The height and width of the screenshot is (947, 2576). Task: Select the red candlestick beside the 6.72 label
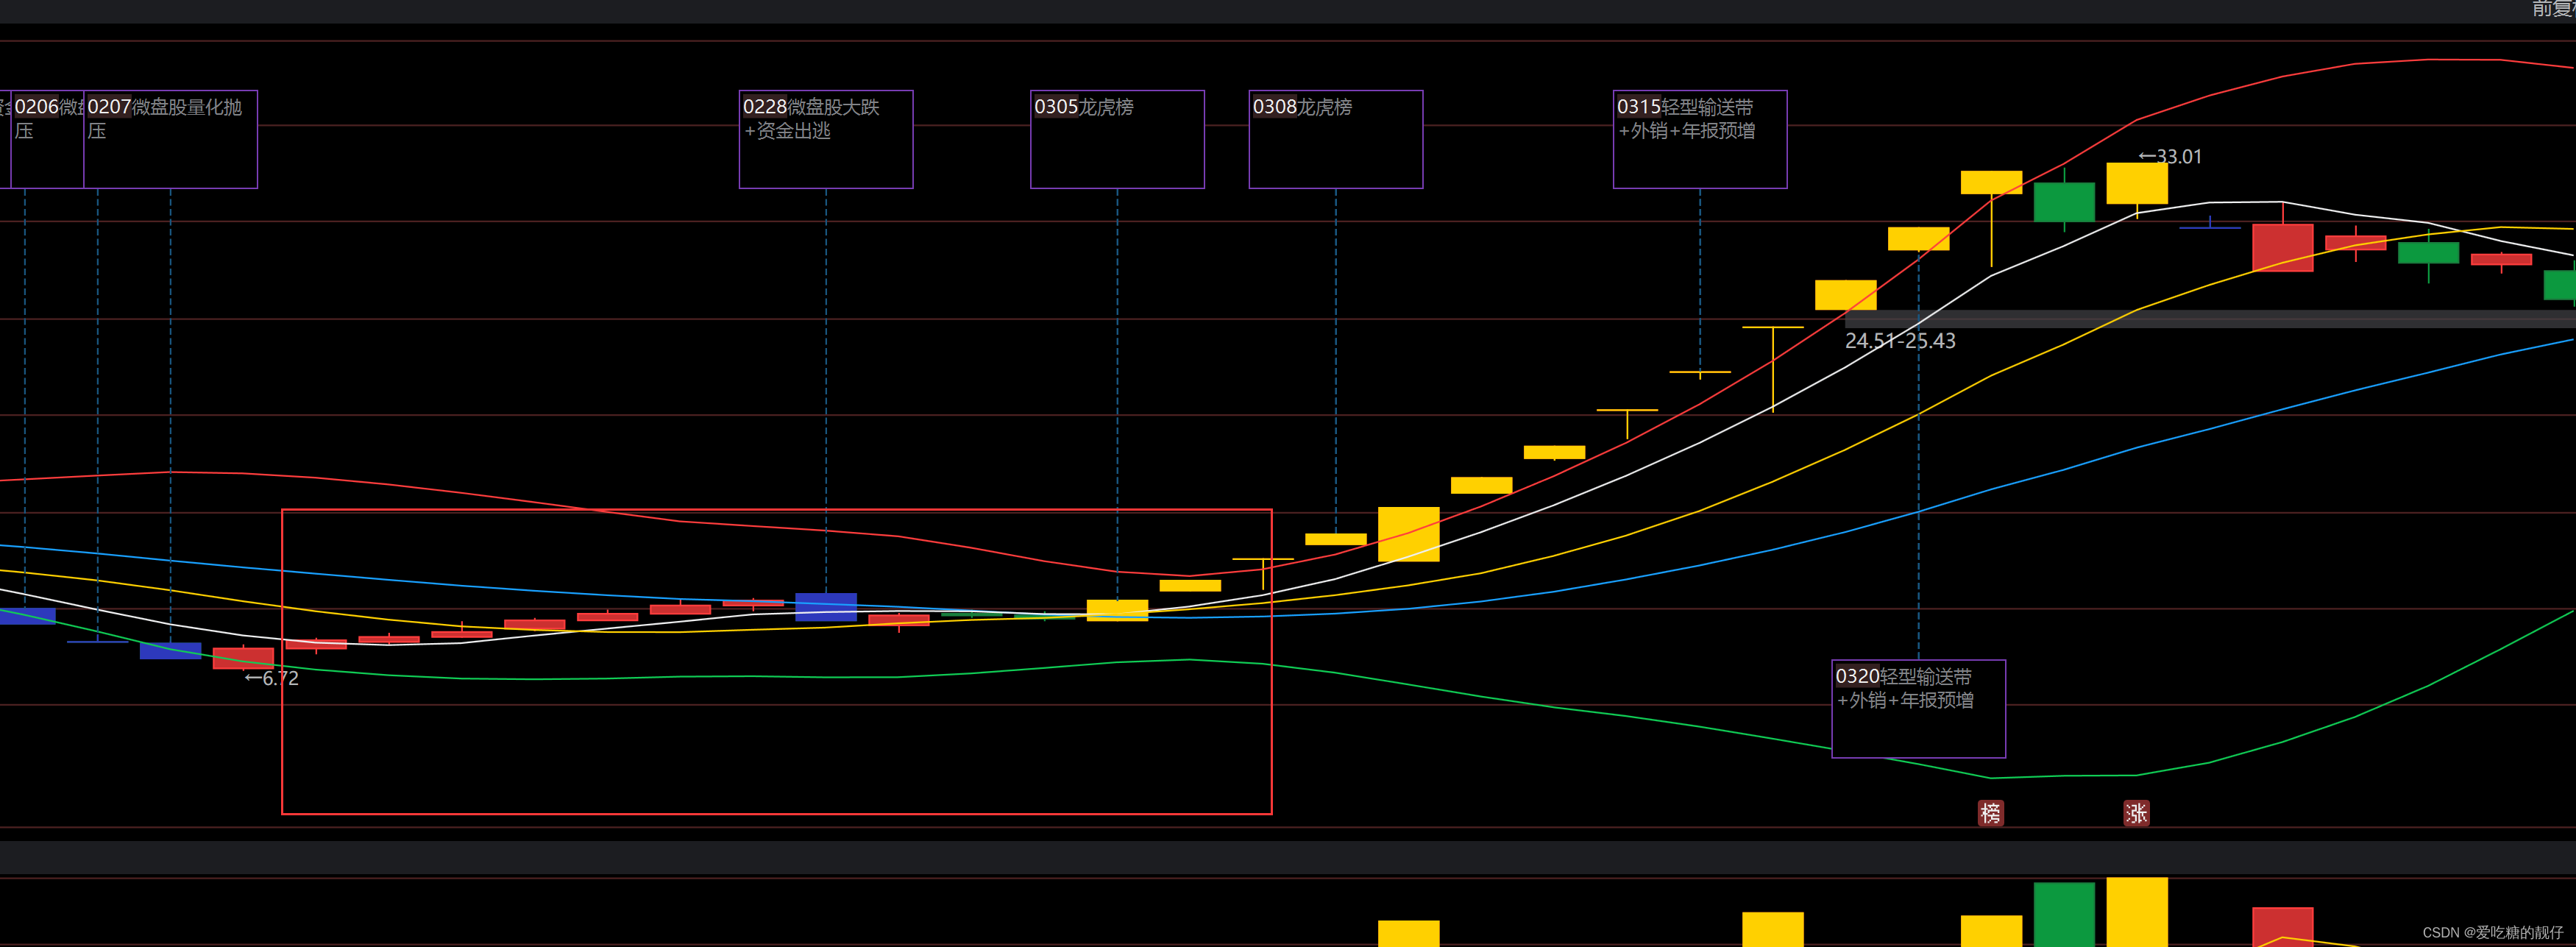point(243,658)
